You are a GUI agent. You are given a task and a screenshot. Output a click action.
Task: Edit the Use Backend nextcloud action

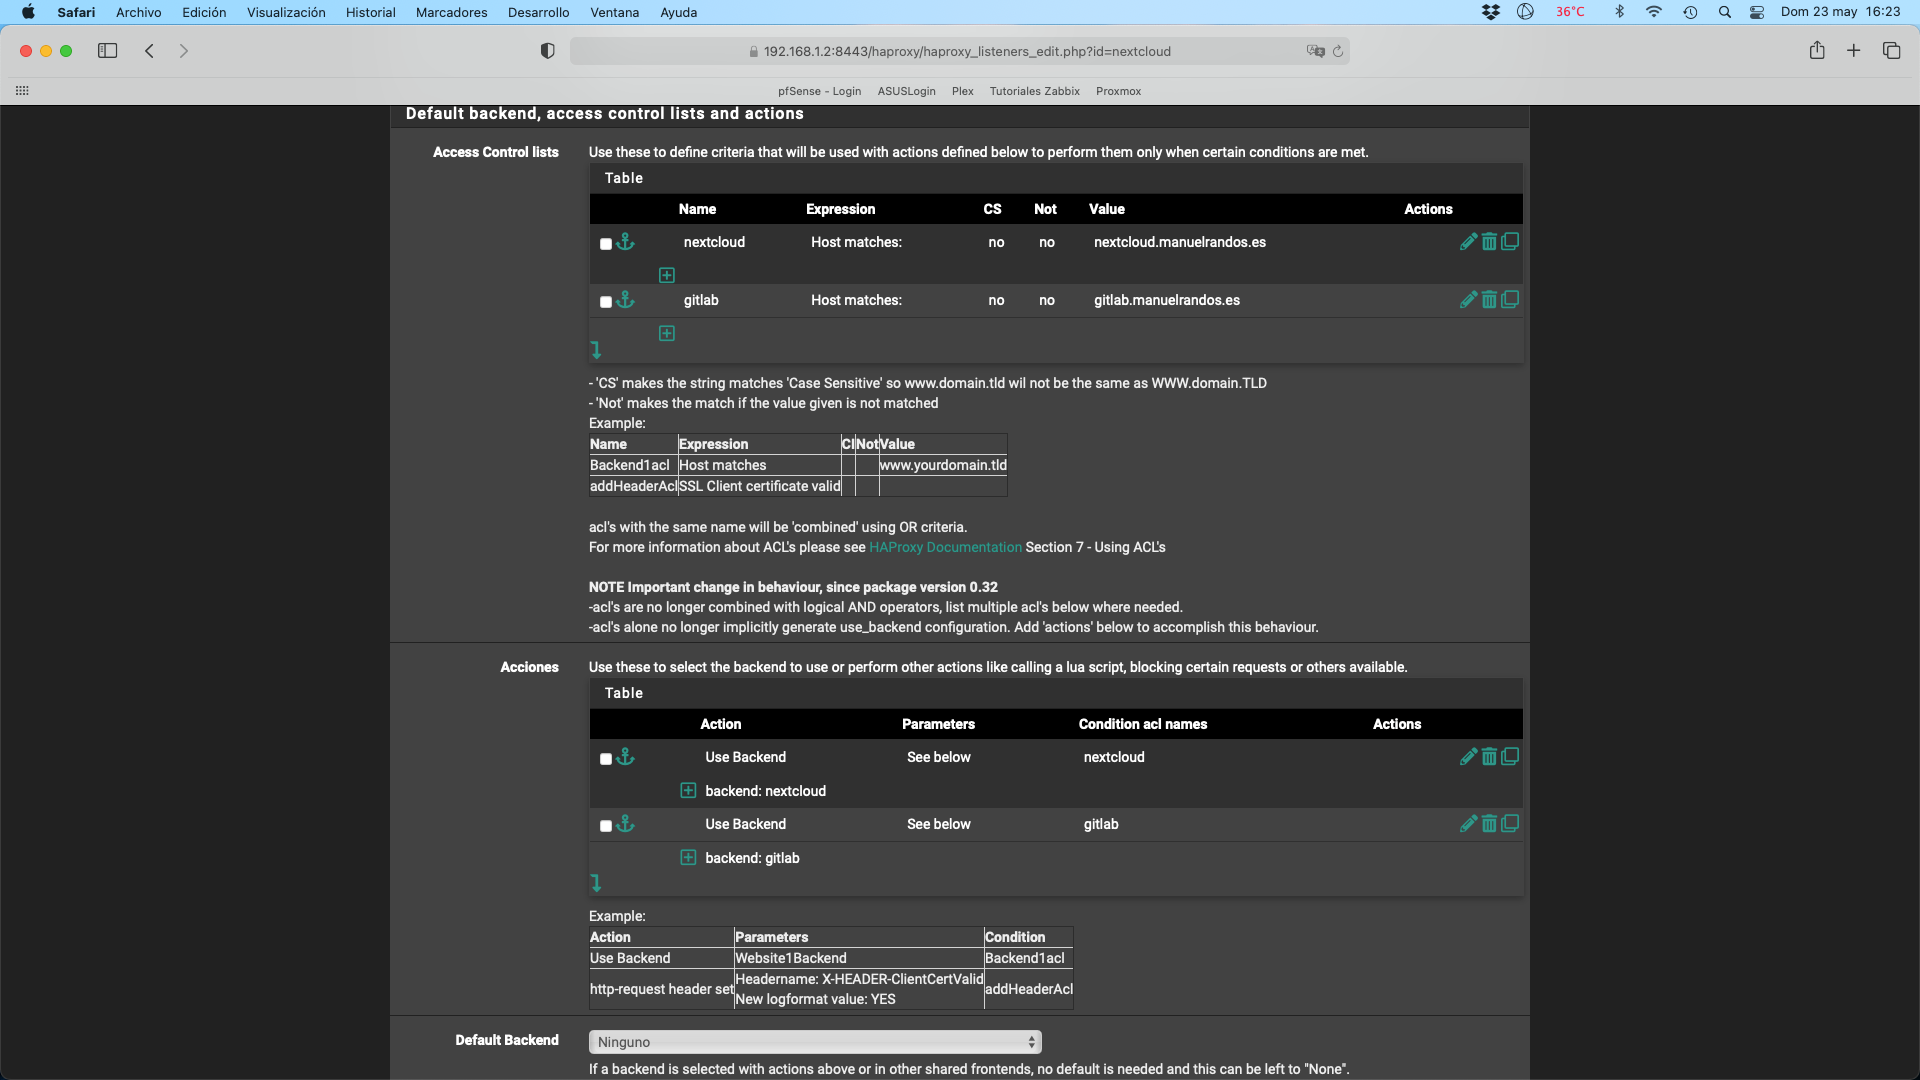pos(1468,757)
